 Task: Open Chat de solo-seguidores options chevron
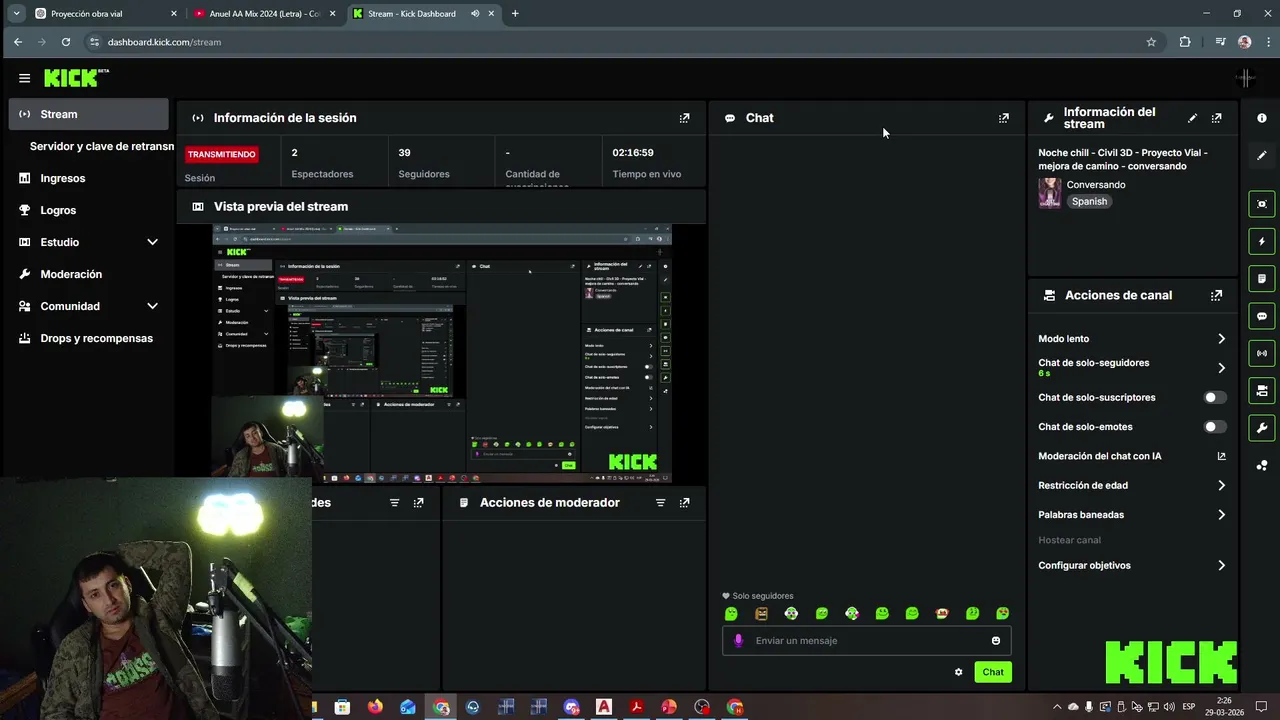click(1221, 368)
